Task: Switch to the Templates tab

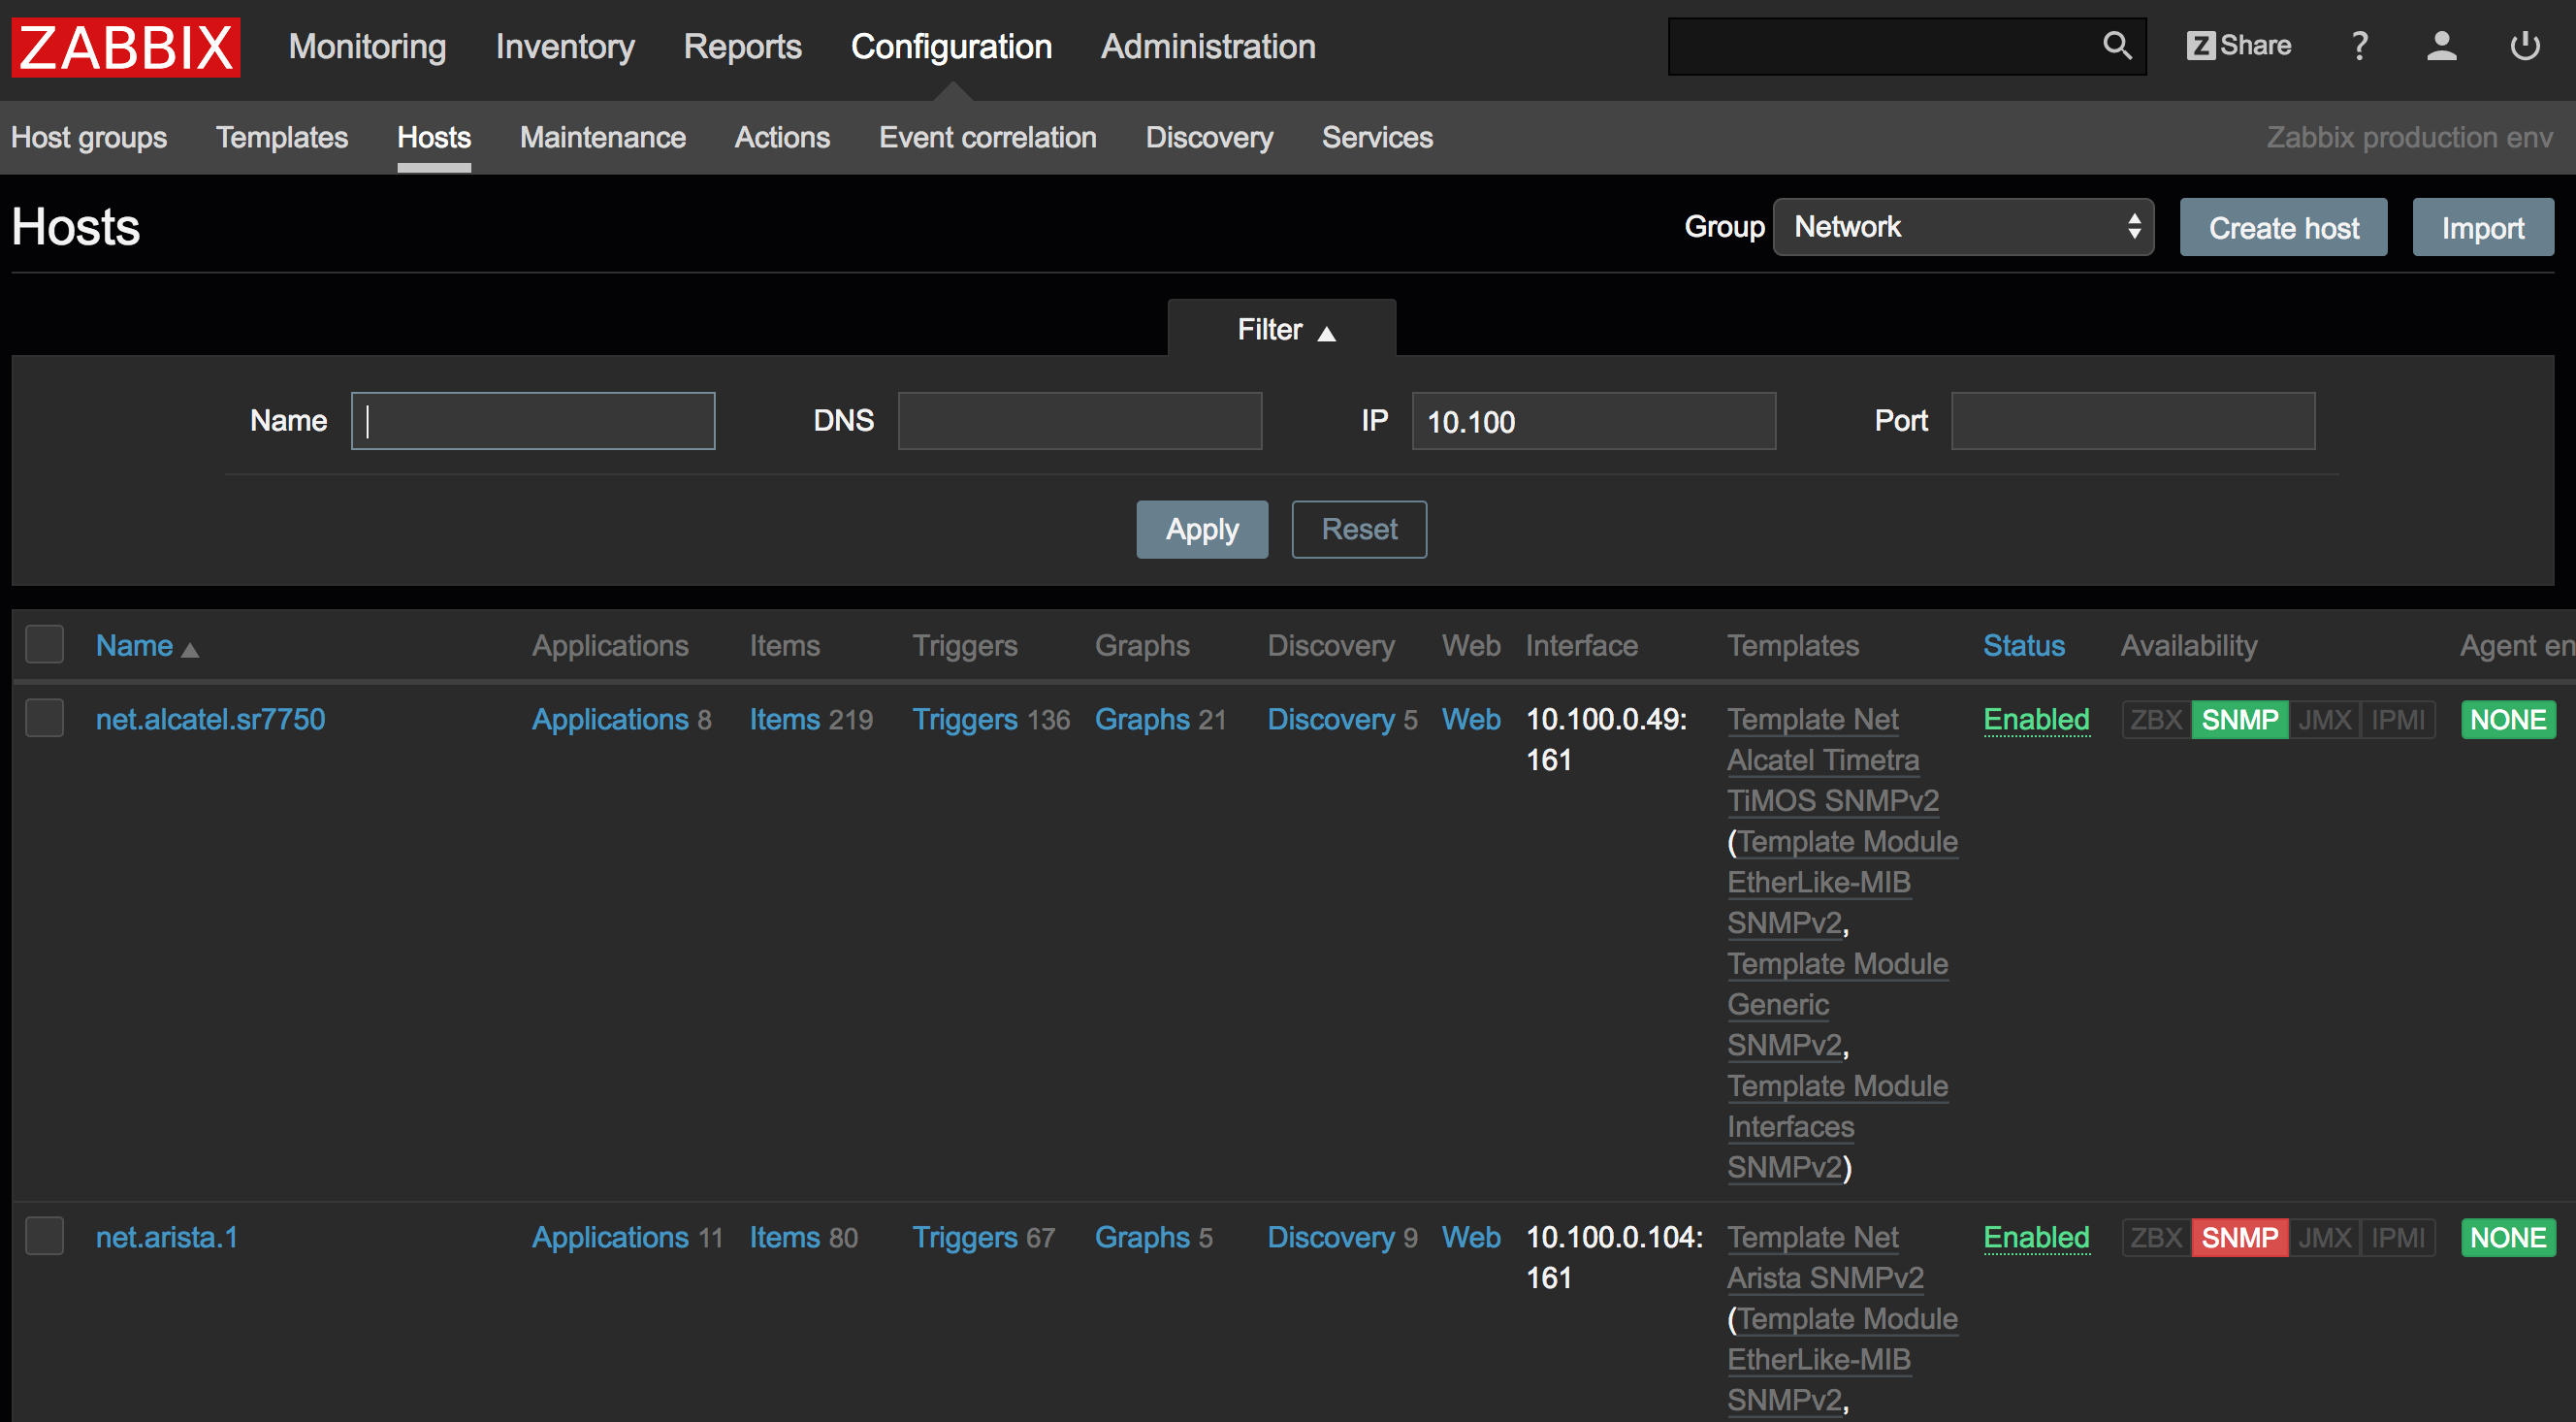Action: [282, 137]
